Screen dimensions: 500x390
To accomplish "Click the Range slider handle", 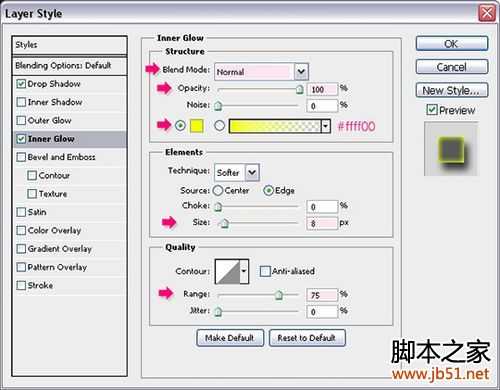I will 279,295.
